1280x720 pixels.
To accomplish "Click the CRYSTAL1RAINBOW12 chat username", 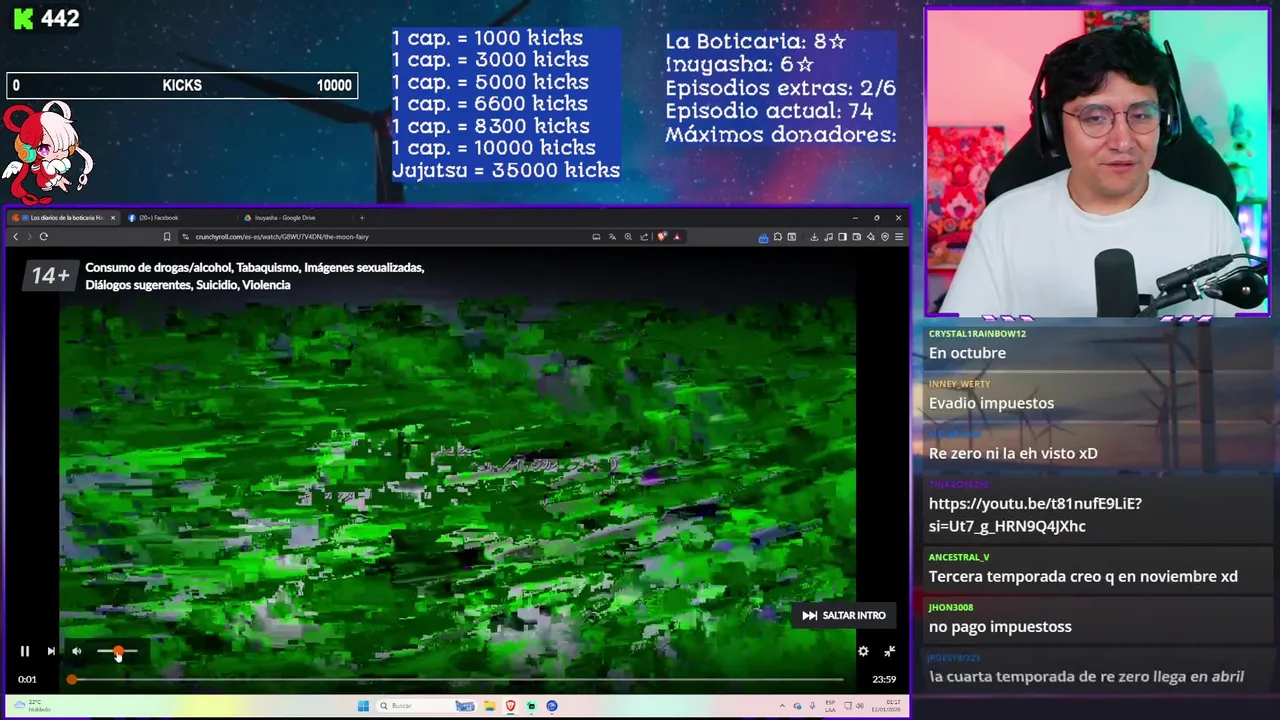I will click(977, 334).
